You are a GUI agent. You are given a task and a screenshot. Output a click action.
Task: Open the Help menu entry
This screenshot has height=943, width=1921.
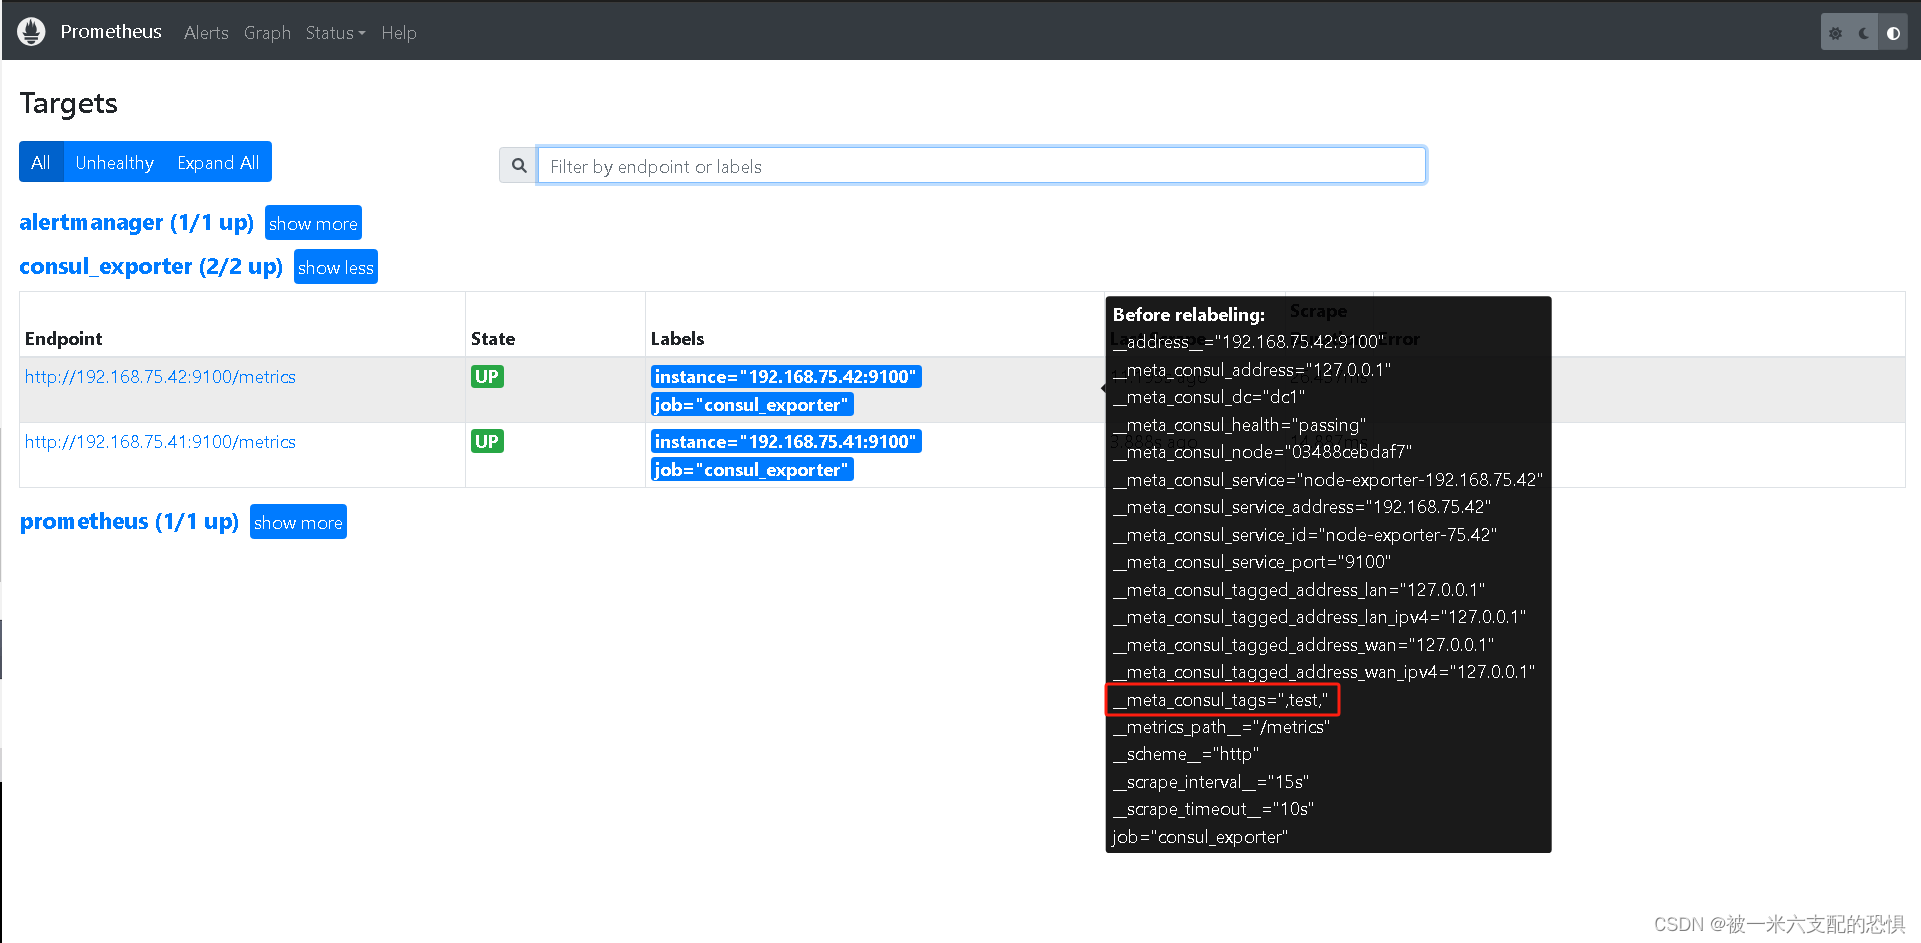tap(399, 32)
